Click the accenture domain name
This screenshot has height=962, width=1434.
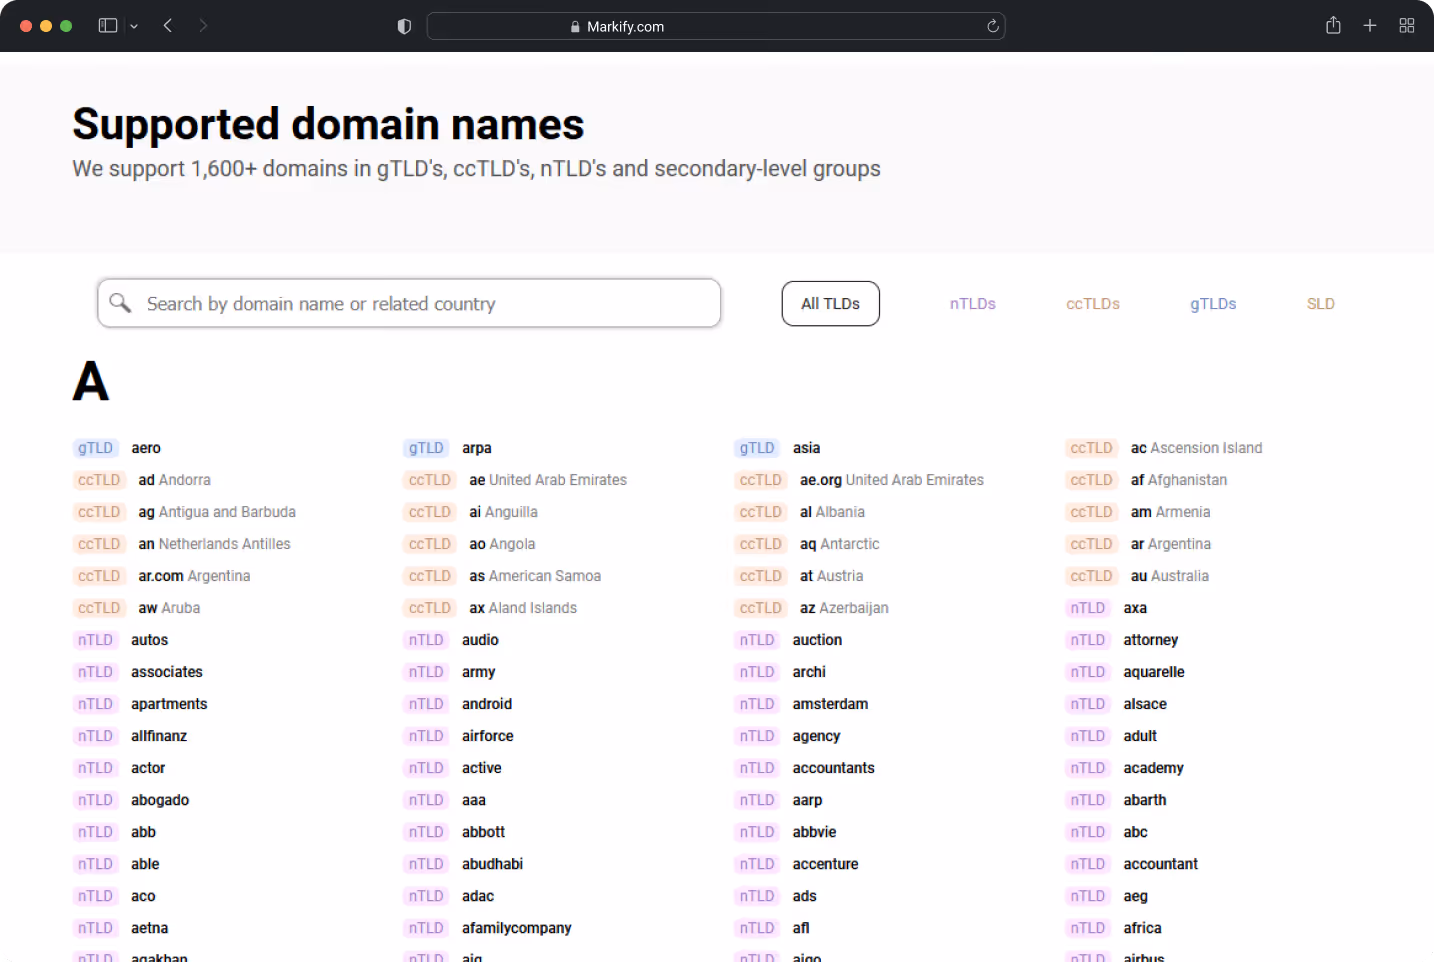coord(826,864)
